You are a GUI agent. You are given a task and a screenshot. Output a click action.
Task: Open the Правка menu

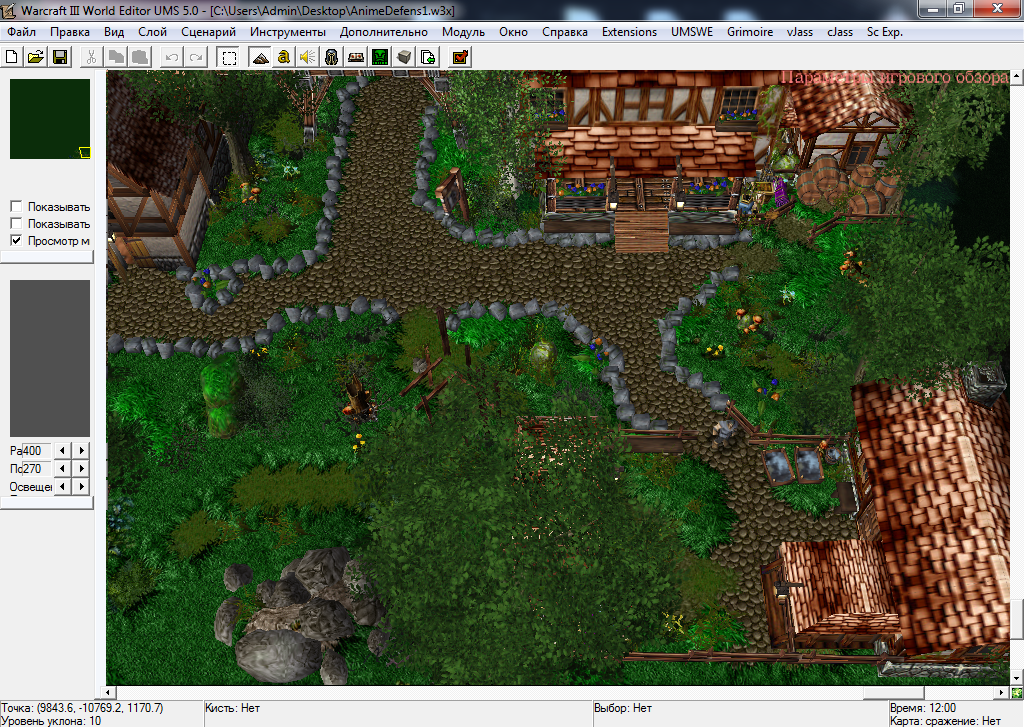pos(70,32)
